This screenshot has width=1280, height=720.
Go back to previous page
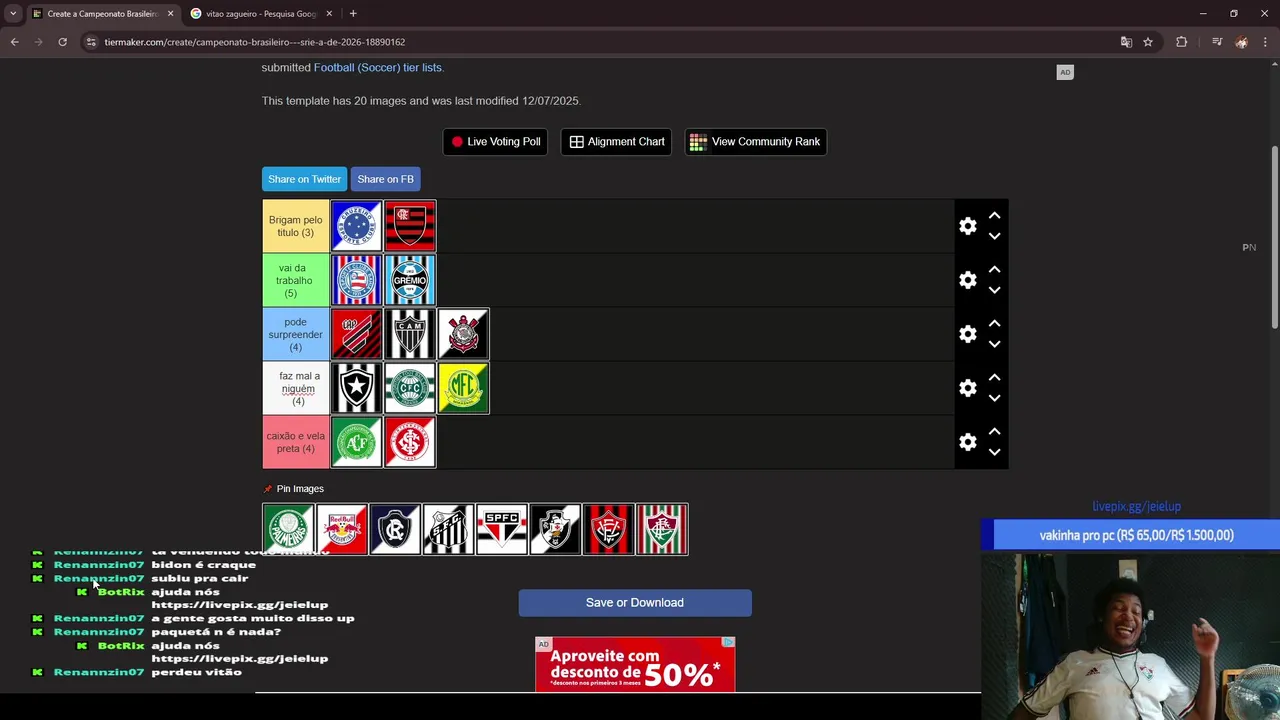pyautogui.click(x=14, y=42)
